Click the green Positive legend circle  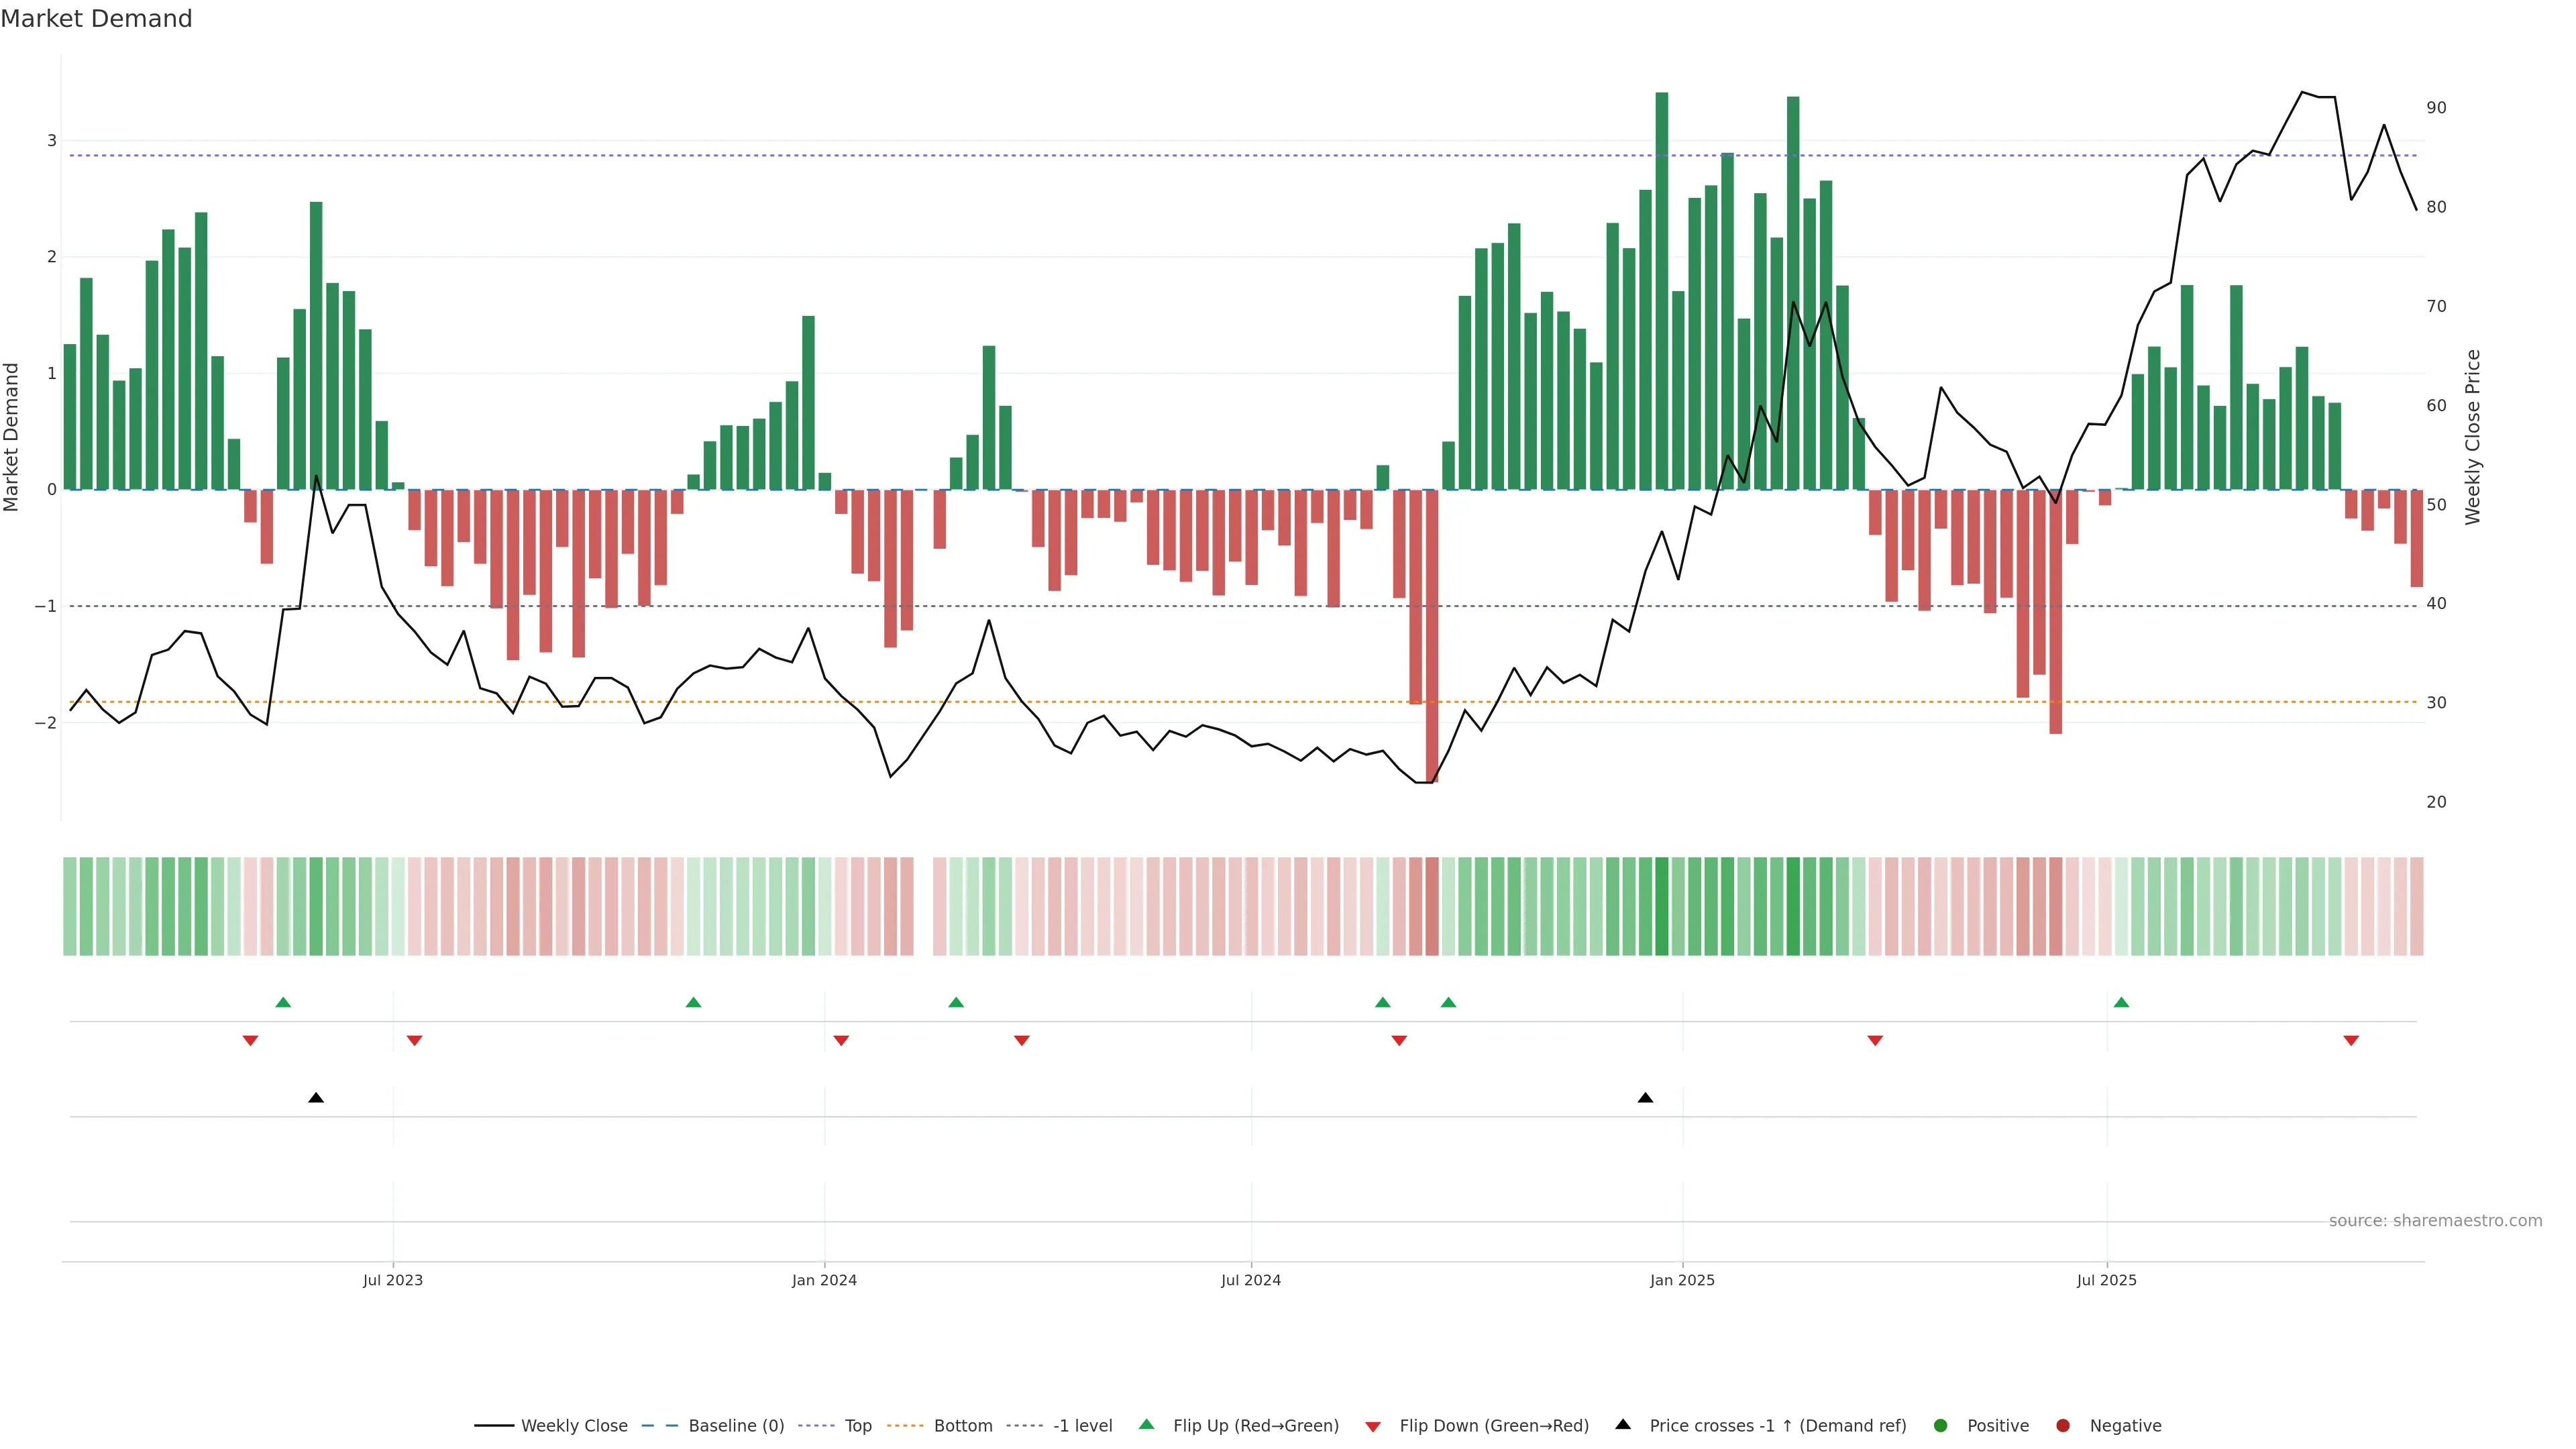(1941, 1426)
